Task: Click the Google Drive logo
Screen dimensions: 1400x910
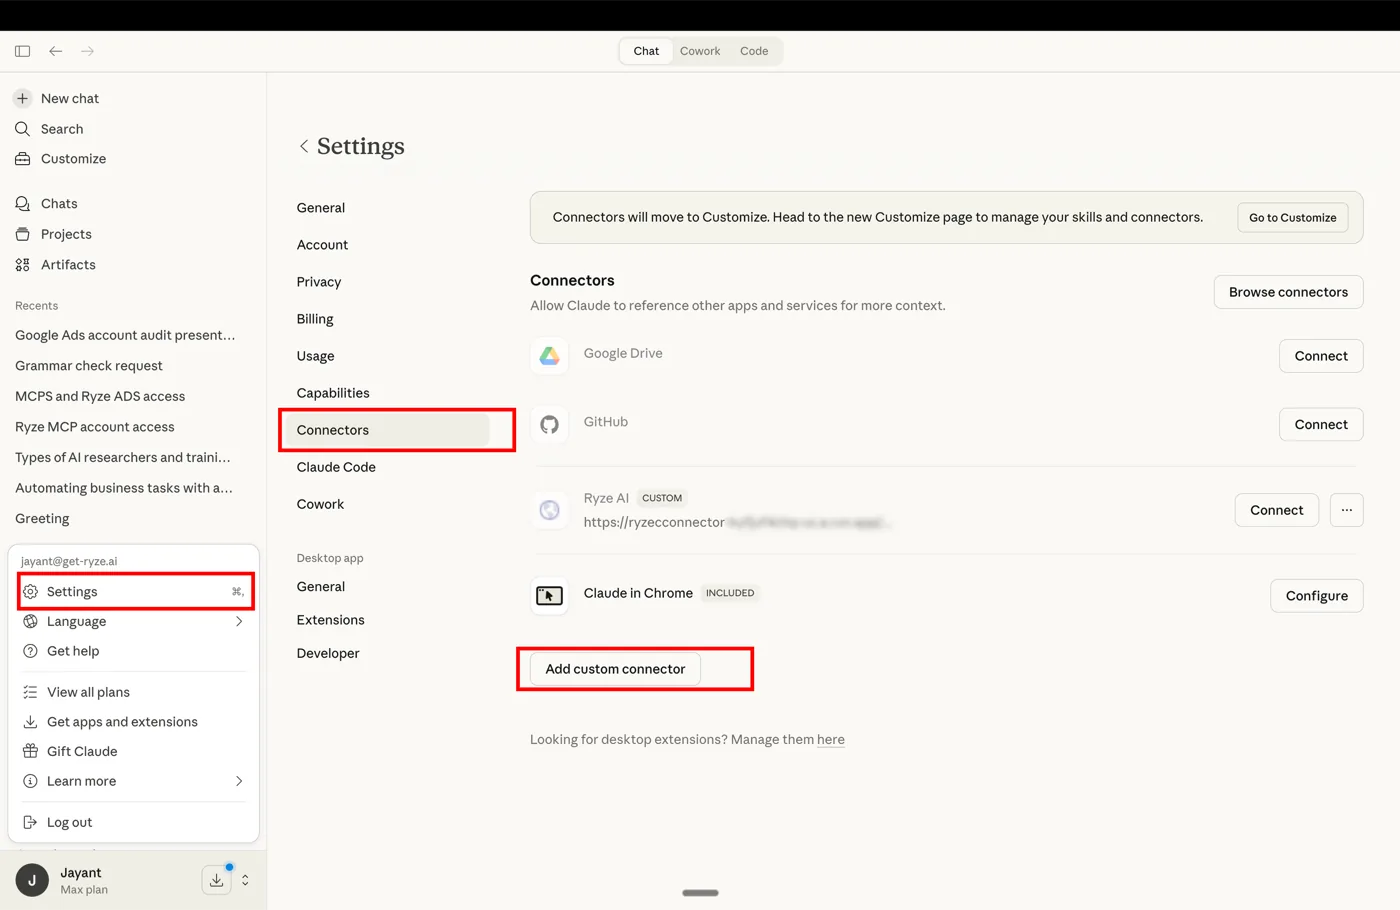Action: click(549, 356)
